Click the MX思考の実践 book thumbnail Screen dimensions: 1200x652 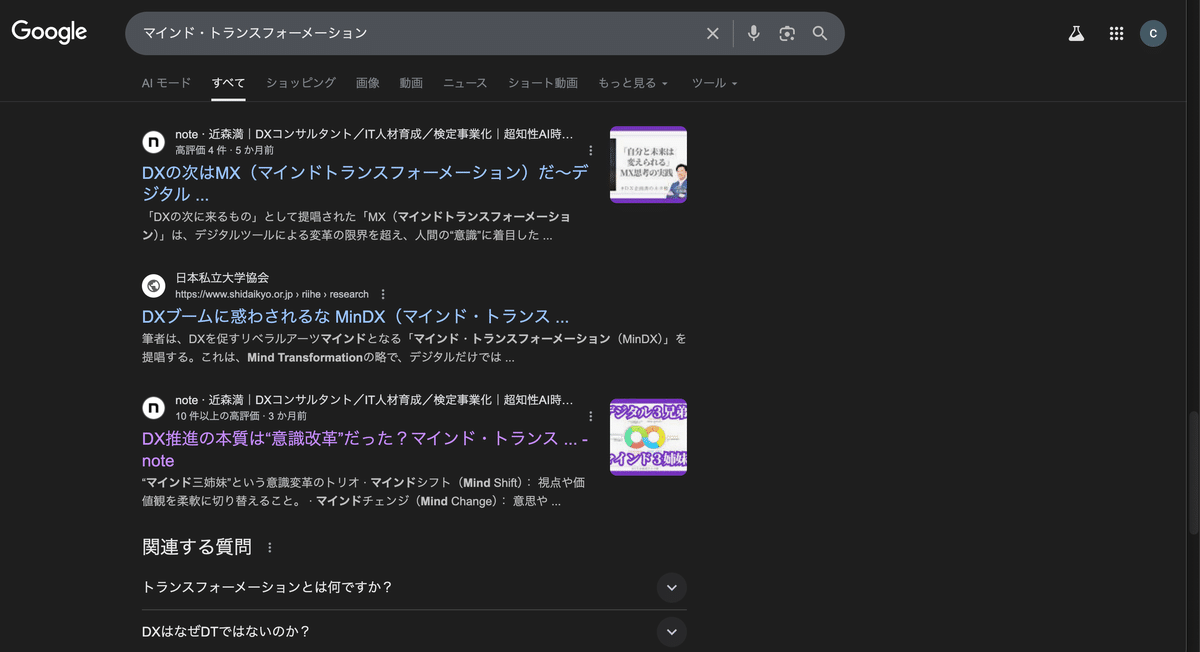(x=648, y=164)
